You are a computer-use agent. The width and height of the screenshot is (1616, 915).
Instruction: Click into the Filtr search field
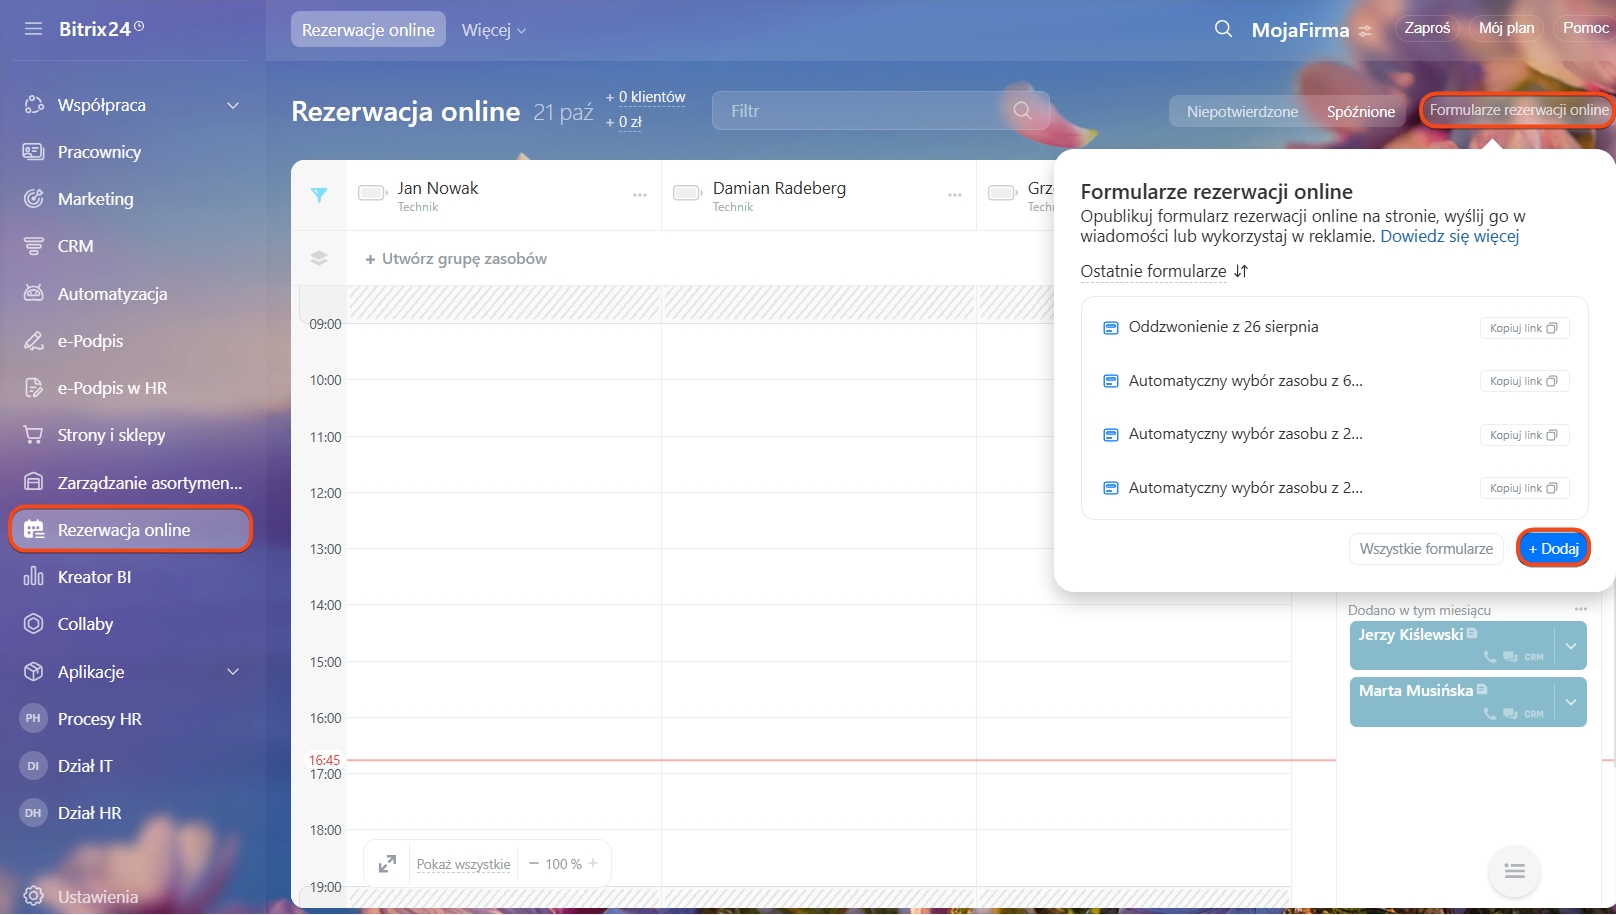coord(860,111)
